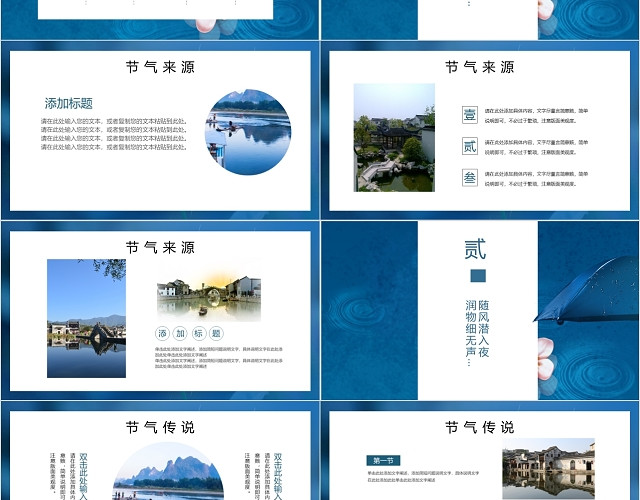Select the tall blue-sky lake reflection photo
This screenshot has height=500, width=640.
(x=87, y=318)
